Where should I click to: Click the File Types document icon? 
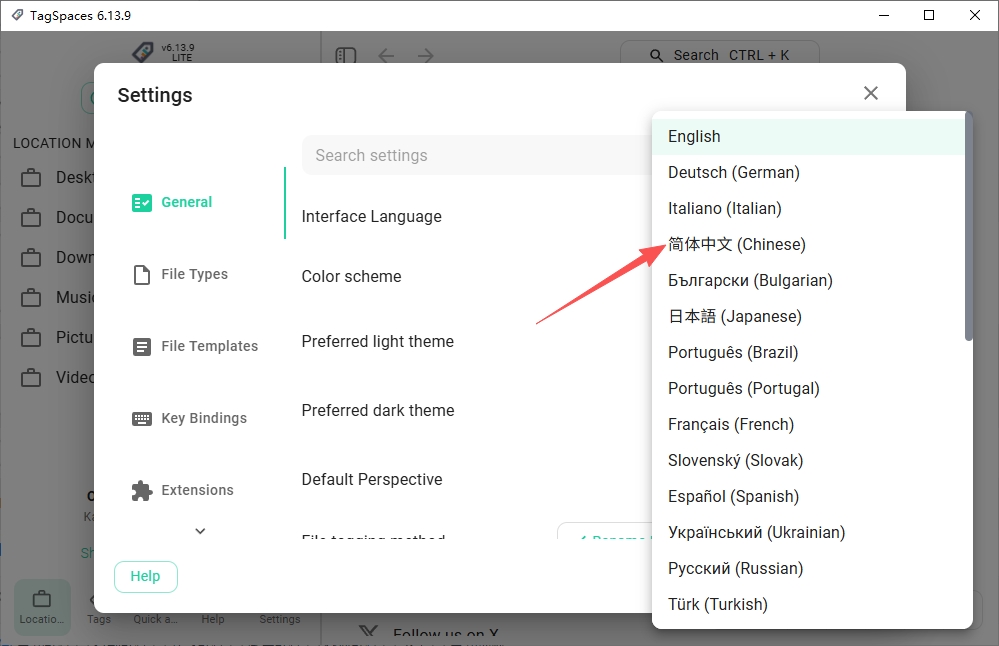[x=141, y=275]
